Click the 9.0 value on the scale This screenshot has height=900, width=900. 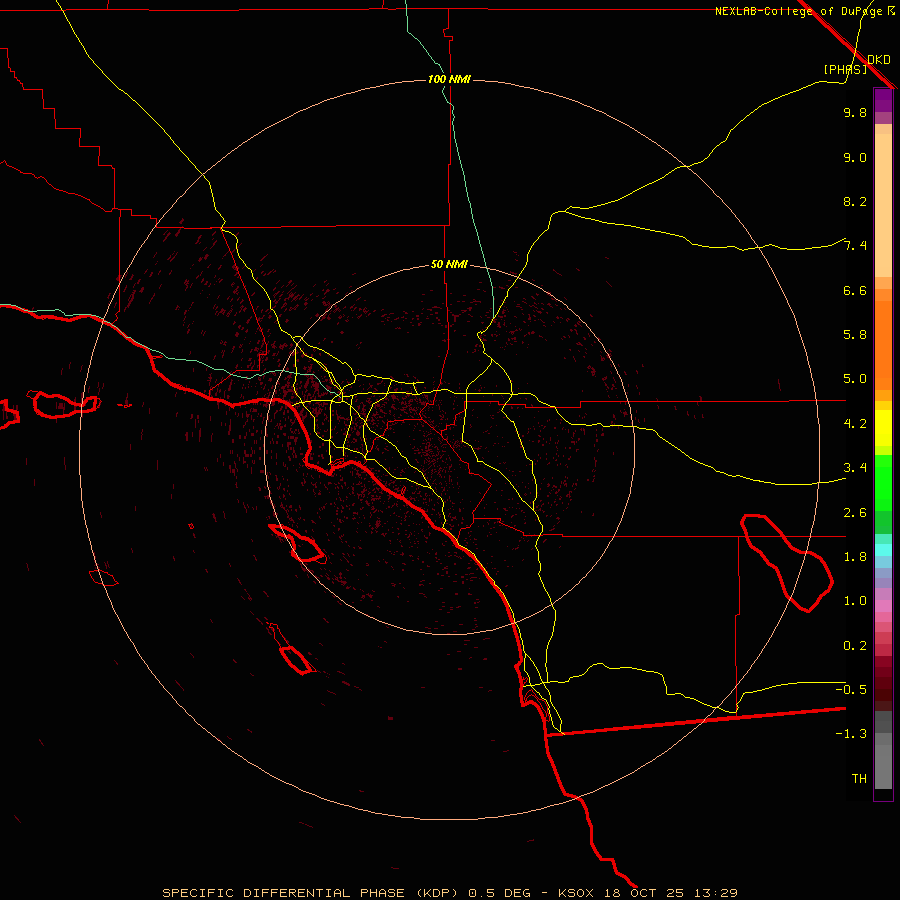(854, 157)
